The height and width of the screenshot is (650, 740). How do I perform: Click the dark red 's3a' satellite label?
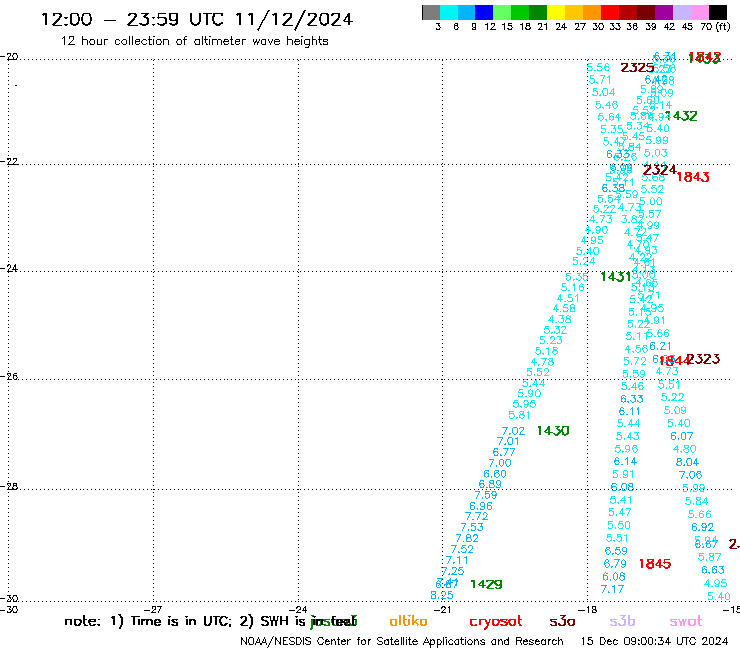pyautogui.click(x=562, y=621)
